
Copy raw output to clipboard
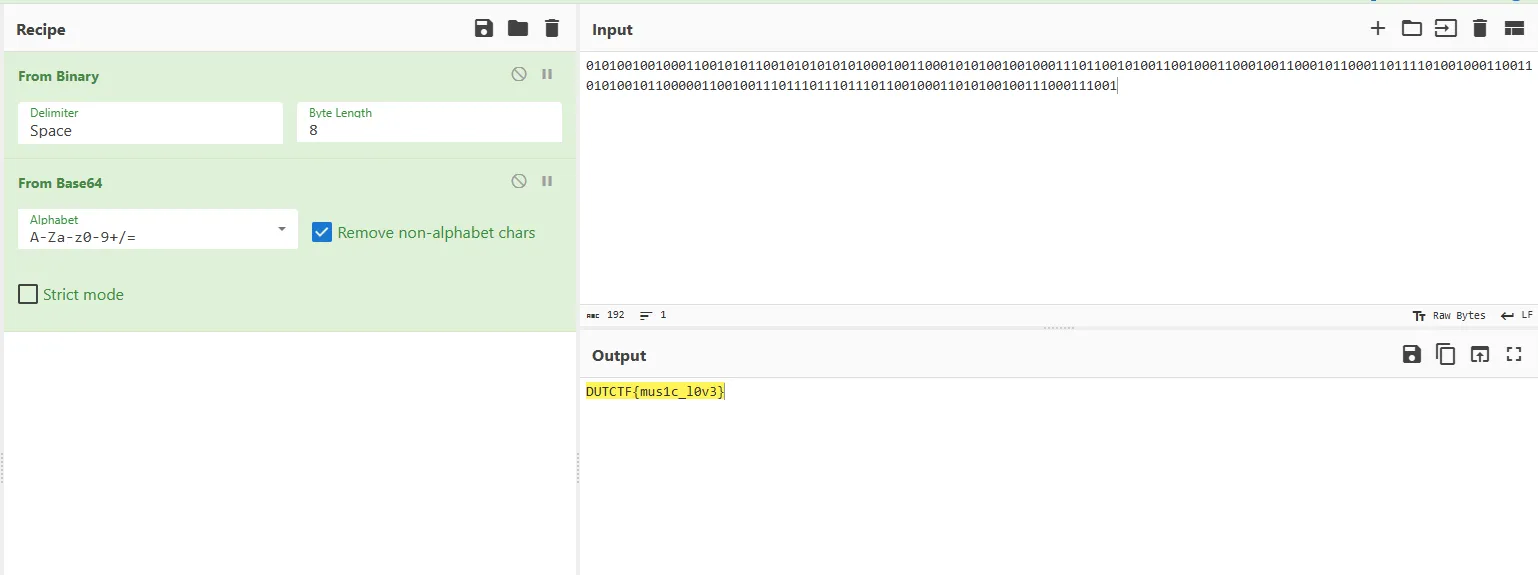point(1446,354)
